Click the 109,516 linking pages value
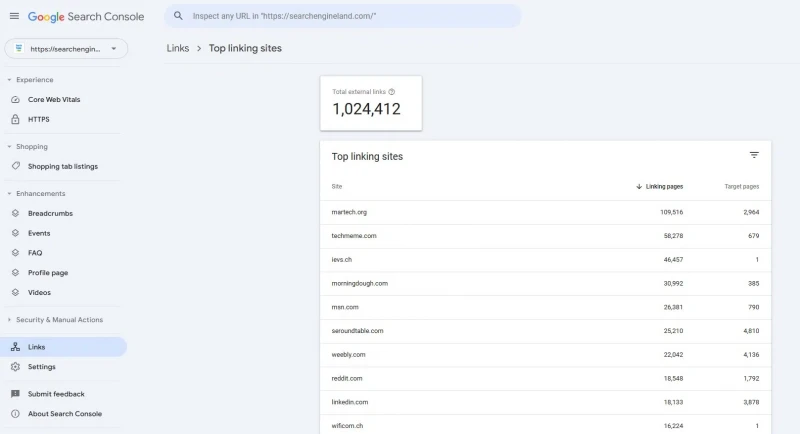 coord(671,212)
